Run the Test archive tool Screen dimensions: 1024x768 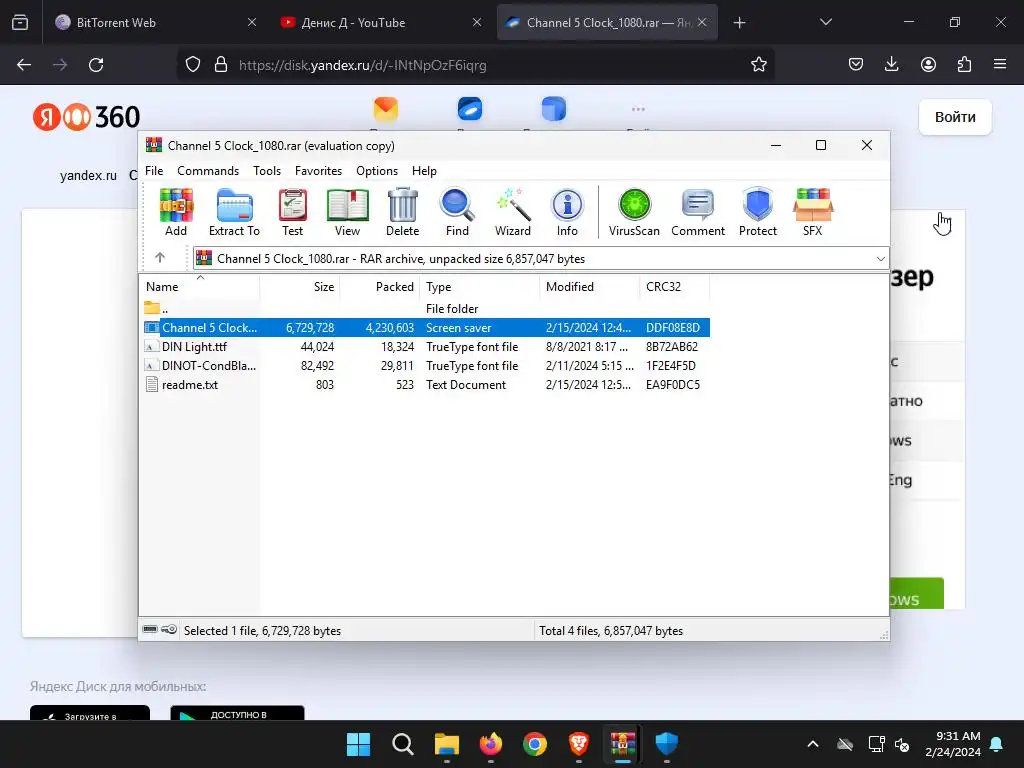(x=292, y=212)
